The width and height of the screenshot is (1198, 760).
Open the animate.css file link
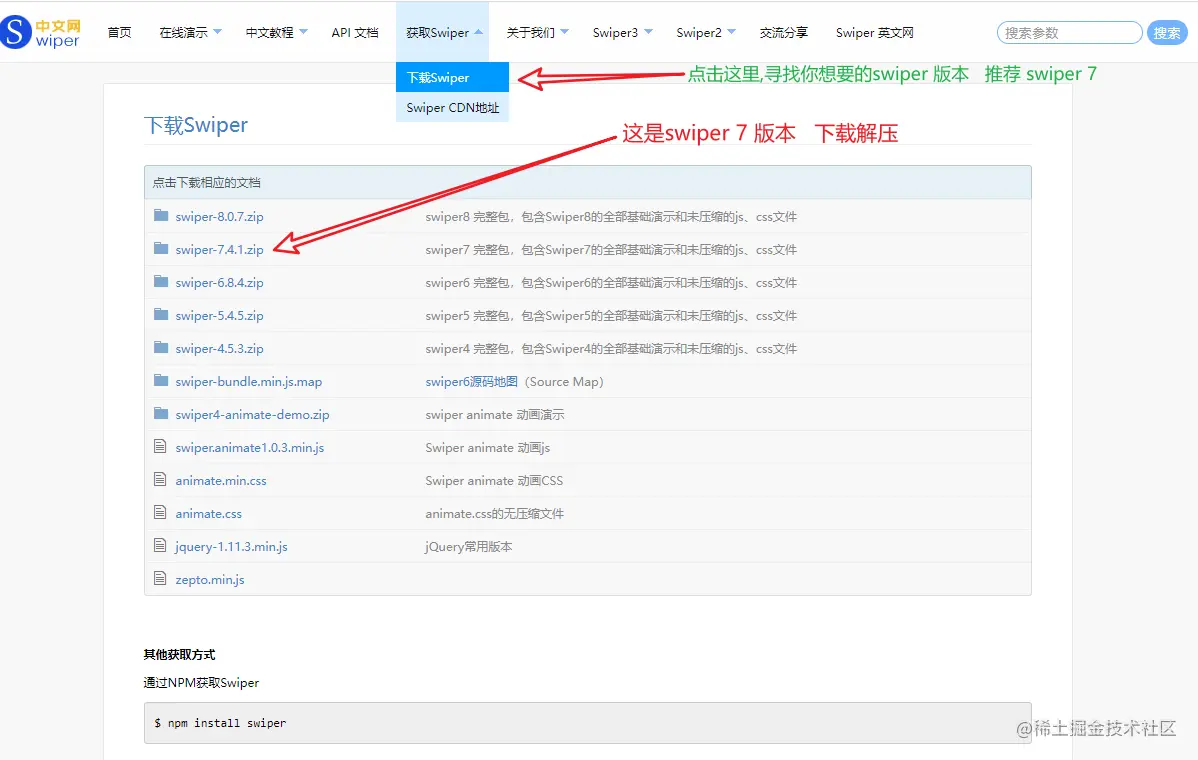pyautogui.click(x=209, y=513)
